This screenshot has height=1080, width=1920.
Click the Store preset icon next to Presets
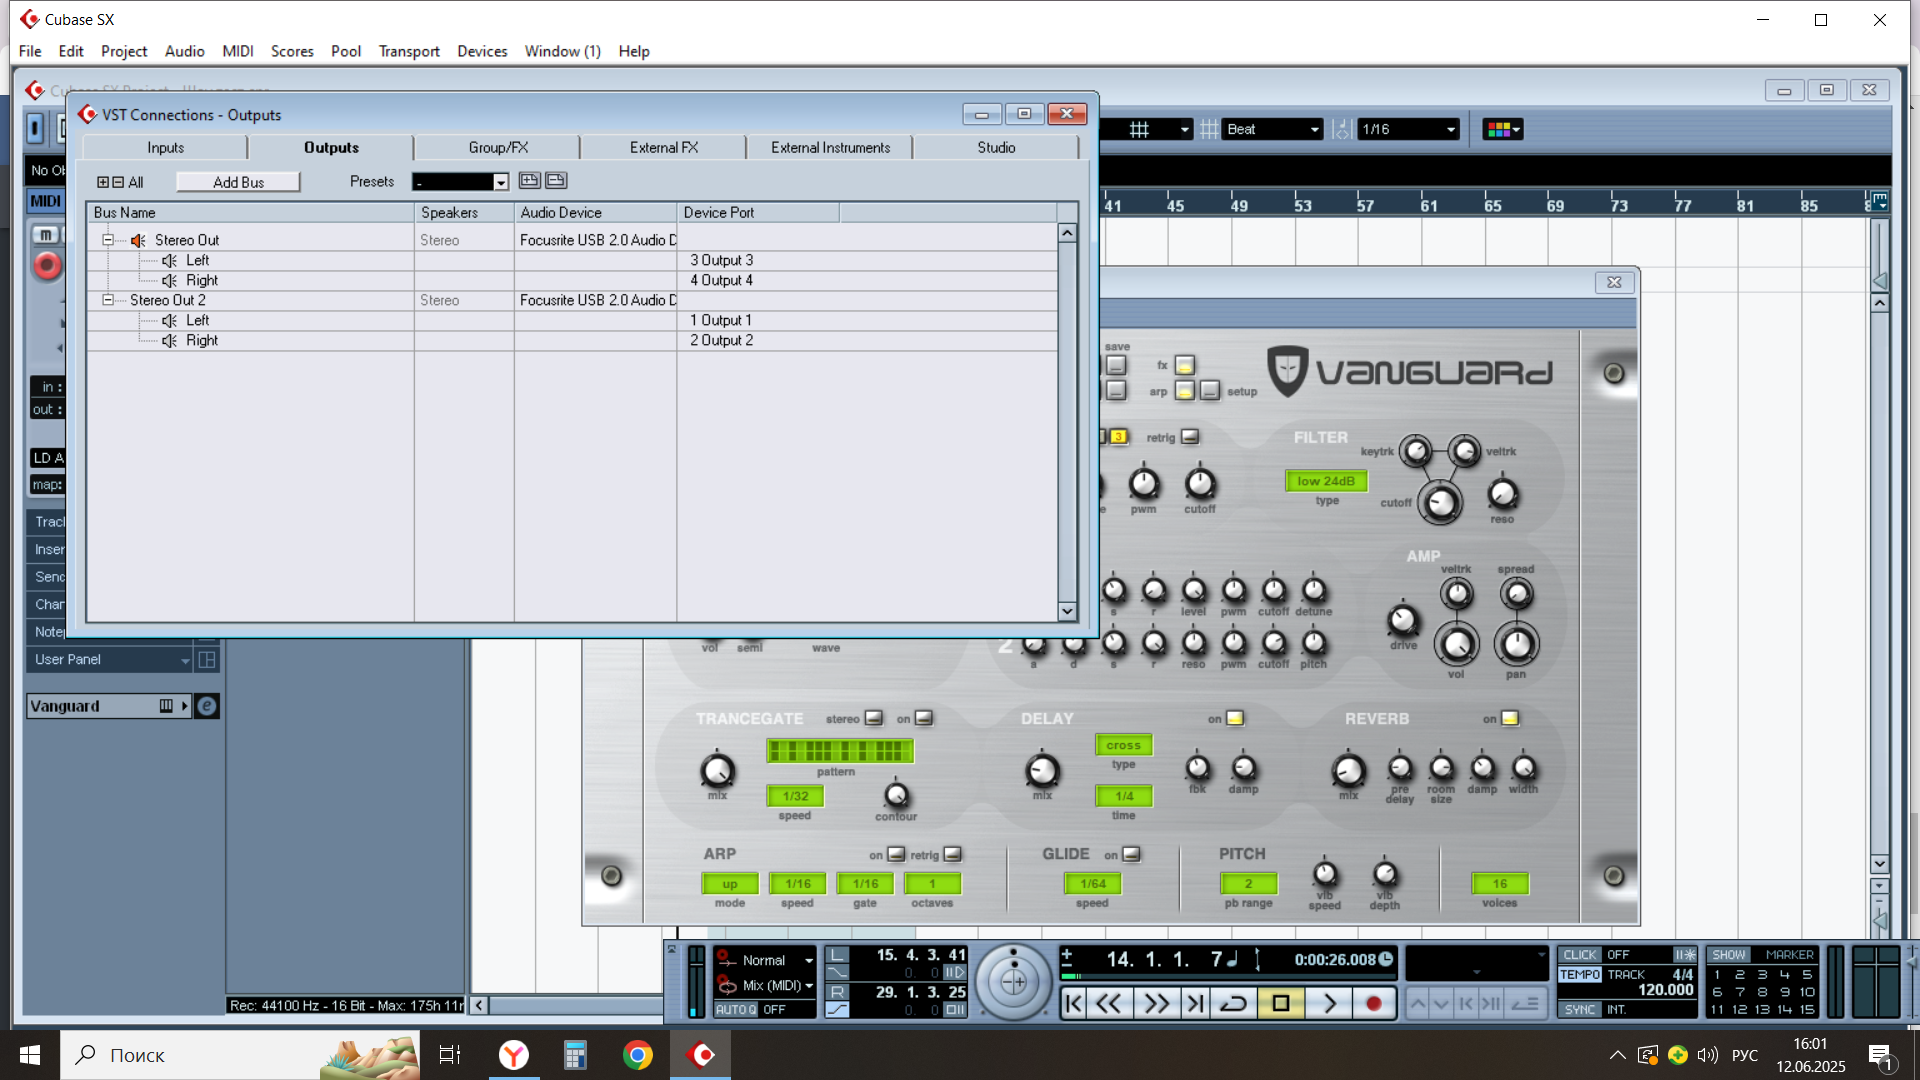[530, 181]
